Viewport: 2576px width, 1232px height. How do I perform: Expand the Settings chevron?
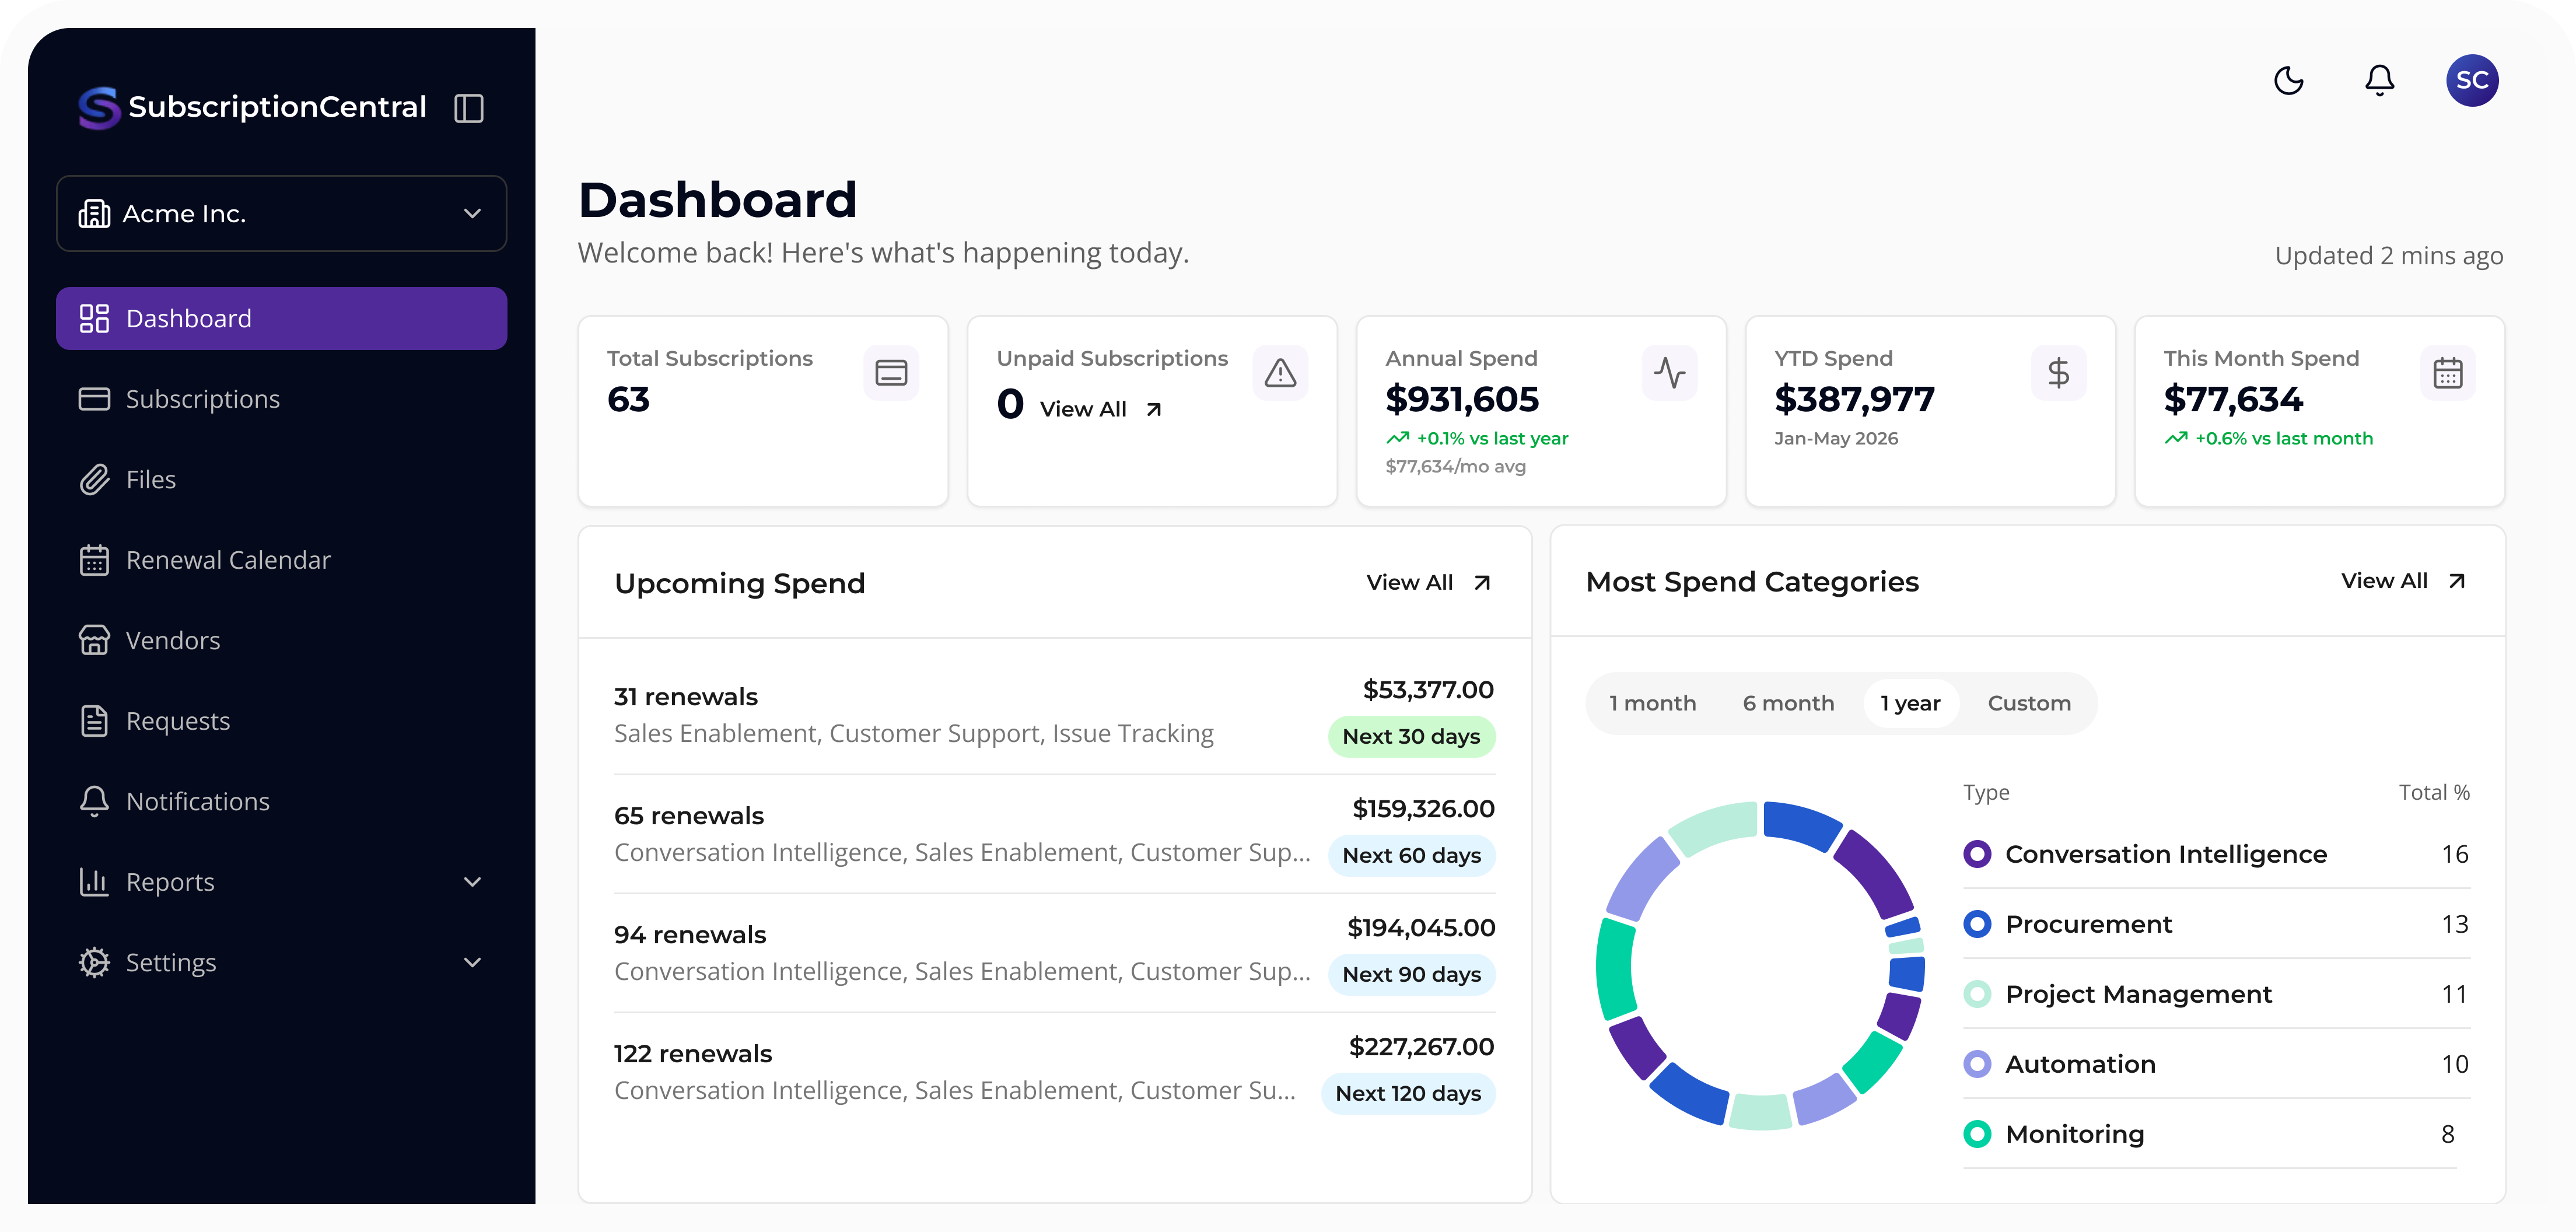pyautogui.click(x=472, y=962)
